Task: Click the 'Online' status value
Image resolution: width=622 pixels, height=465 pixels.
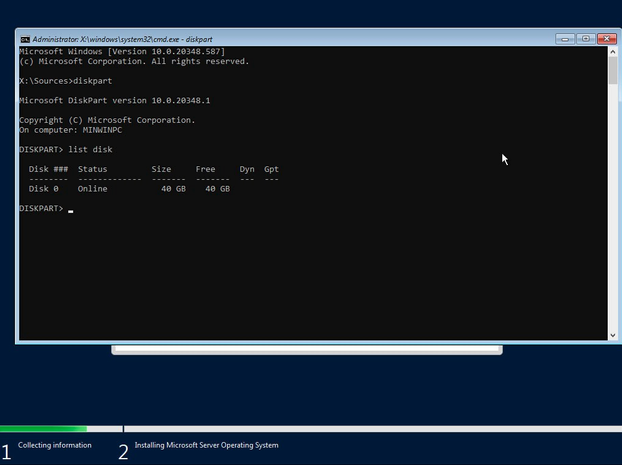Action: (x=92, y=189)
